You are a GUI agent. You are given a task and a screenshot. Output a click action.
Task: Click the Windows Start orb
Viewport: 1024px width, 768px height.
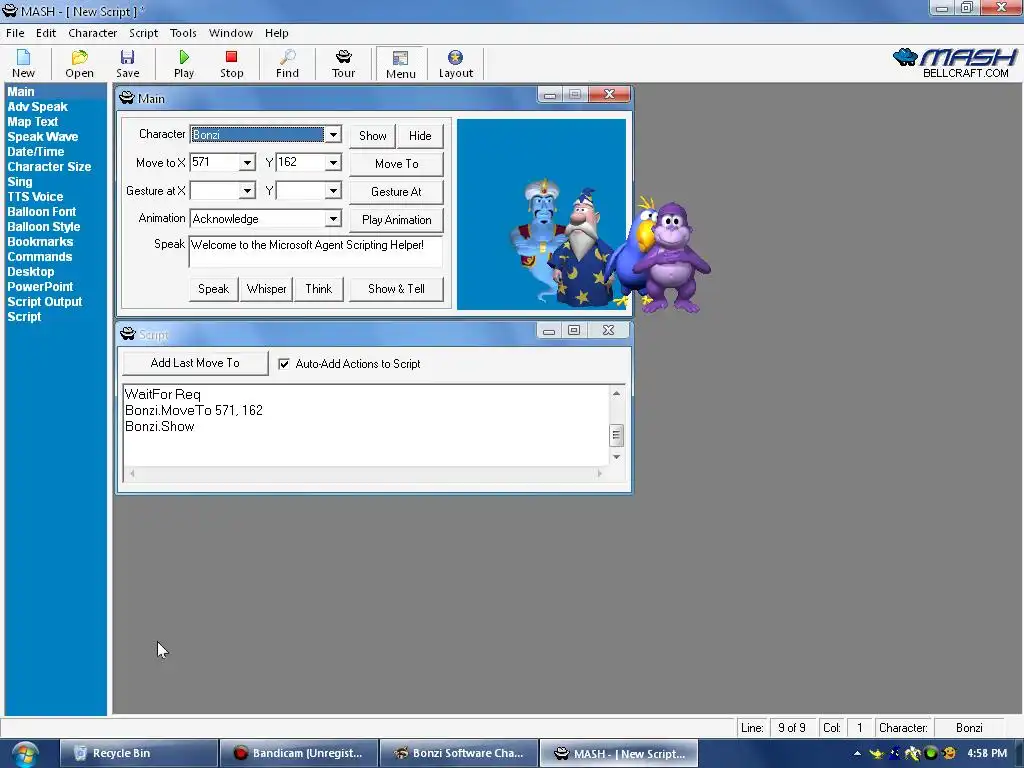25,754
